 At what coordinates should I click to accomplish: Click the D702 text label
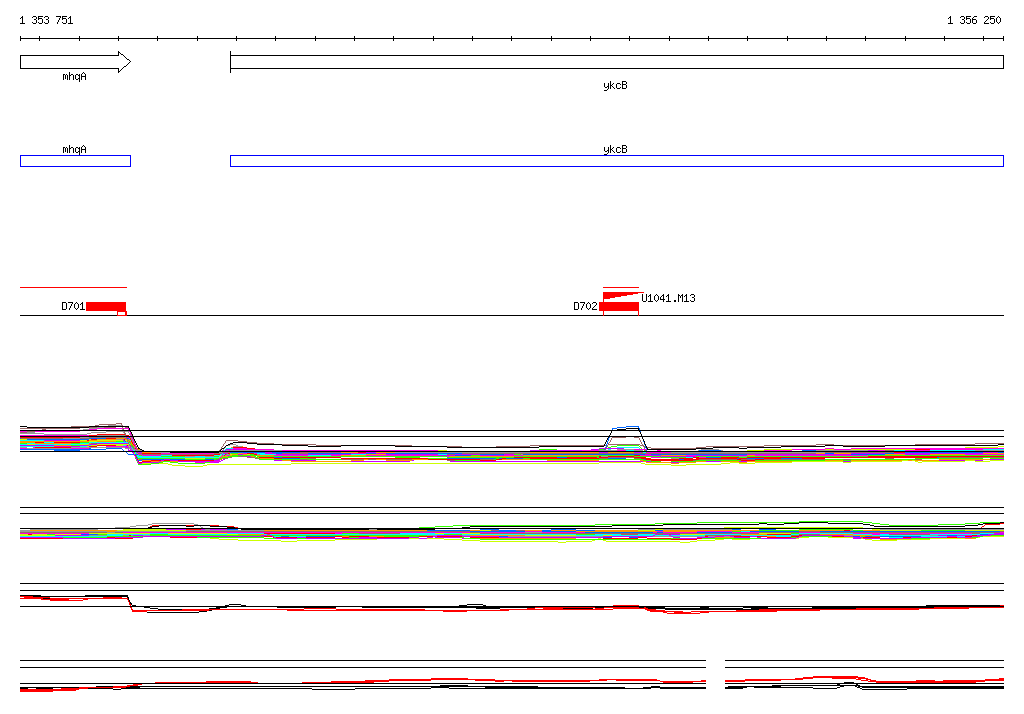585,306
